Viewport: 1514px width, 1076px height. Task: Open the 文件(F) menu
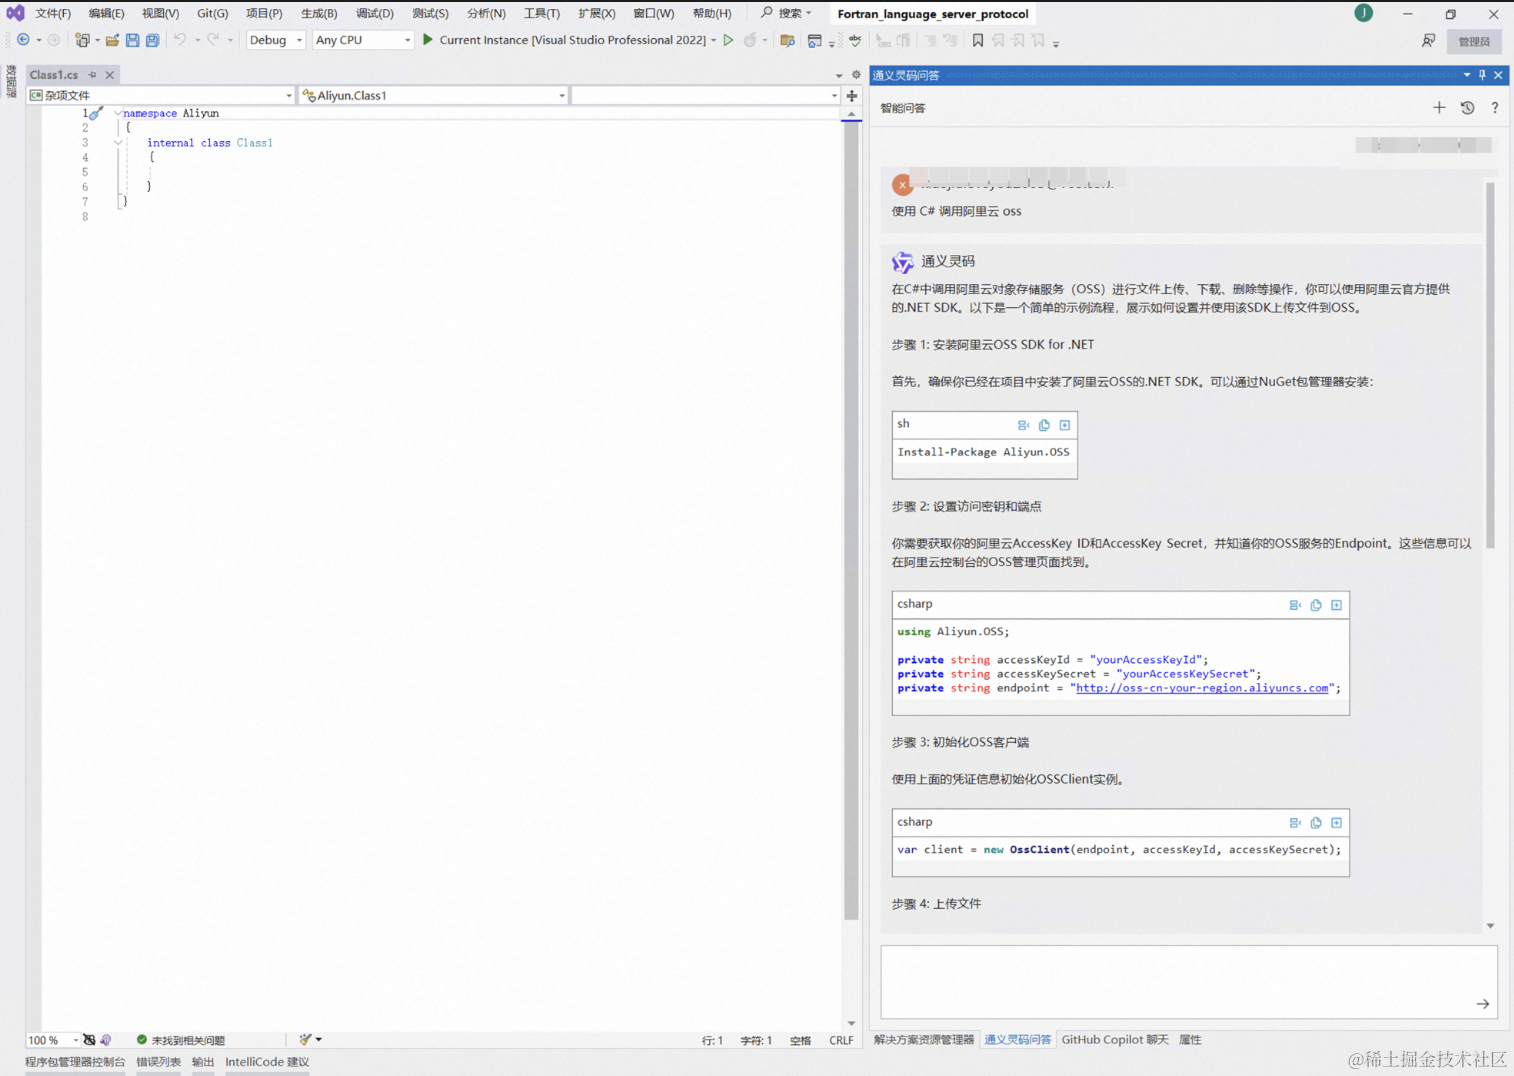coord(53,14)
